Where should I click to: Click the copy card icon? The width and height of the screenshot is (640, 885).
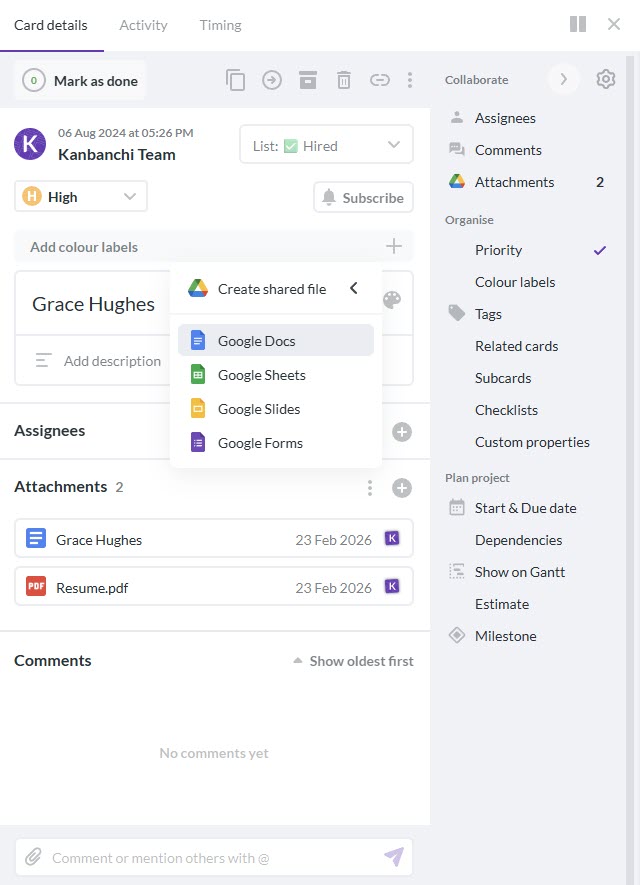(x=235, y=80)
